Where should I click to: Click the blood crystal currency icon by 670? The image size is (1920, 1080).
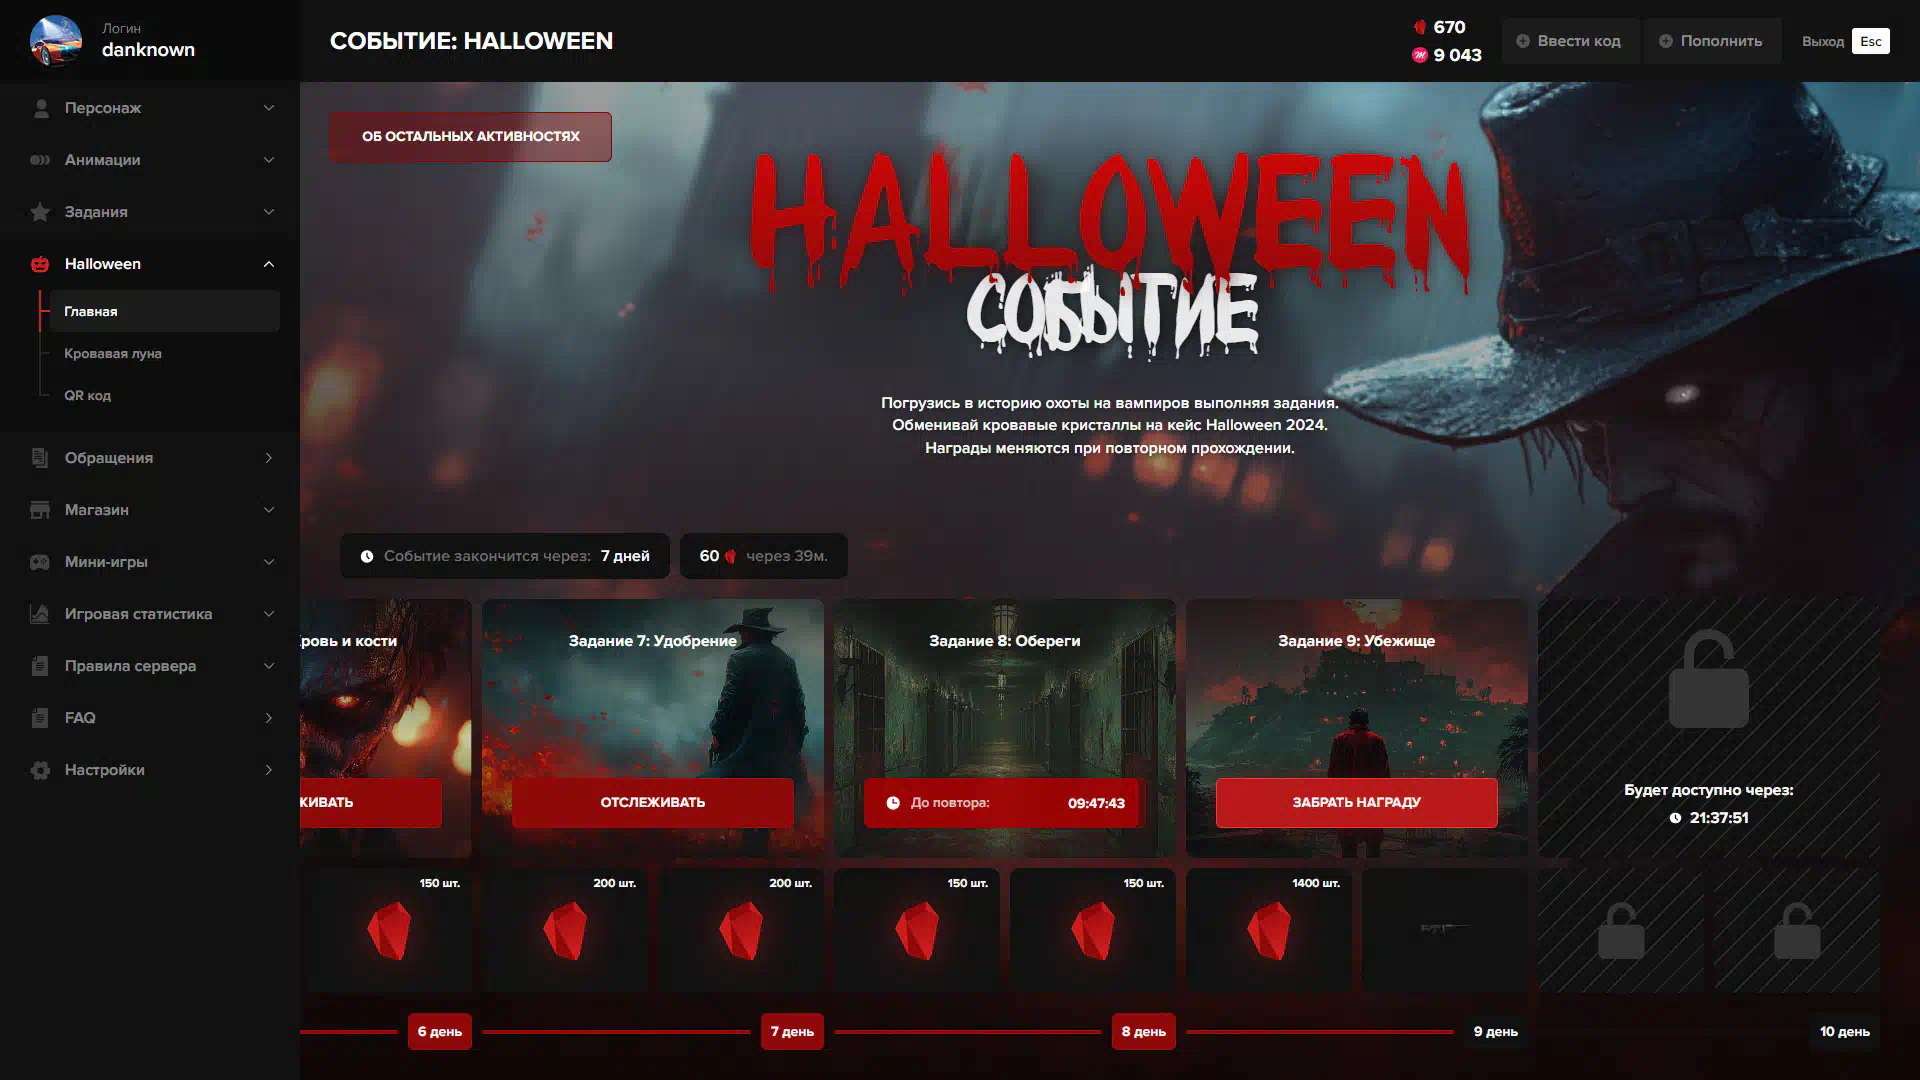[1420, 27]
